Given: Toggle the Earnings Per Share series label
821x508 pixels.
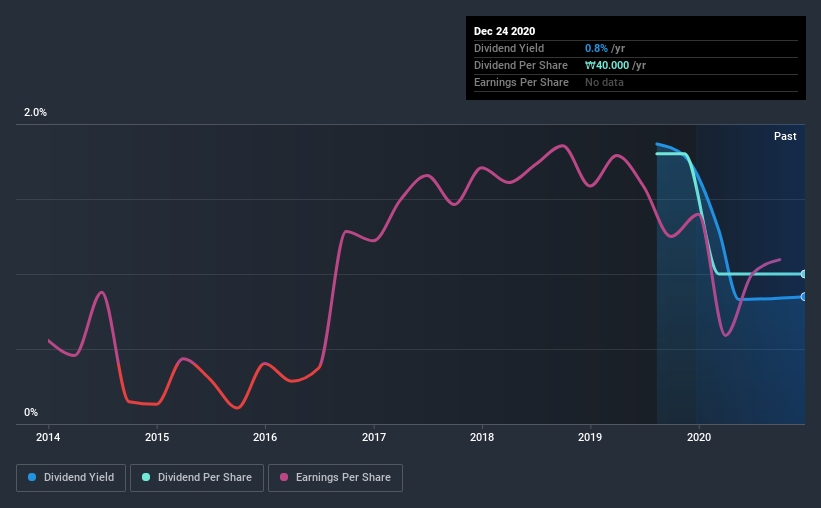Looking at the screenshot, I should (x=343, y=478).
